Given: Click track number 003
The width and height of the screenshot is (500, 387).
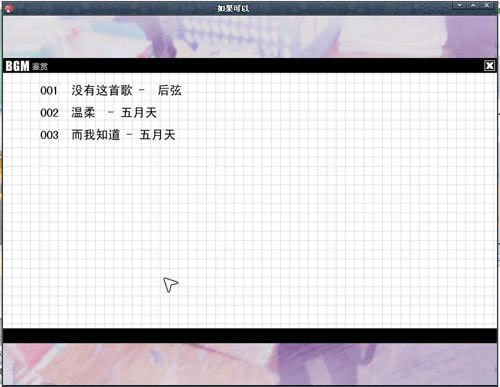Looking at the screenshot, I should coord(49,135).
